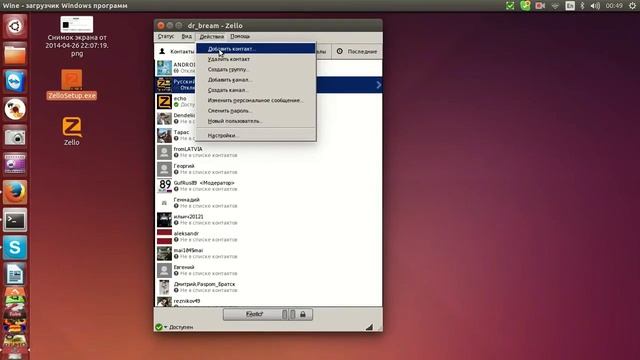The width and height of the screenshot is (640, 360).
Task: Choose Сменить пароль menu entry
Action: coord(256,111)
